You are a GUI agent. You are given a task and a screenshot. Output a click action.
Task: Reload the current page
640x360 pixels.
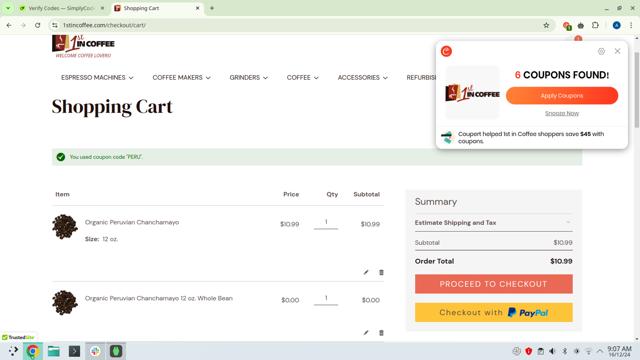pos(38,25)
